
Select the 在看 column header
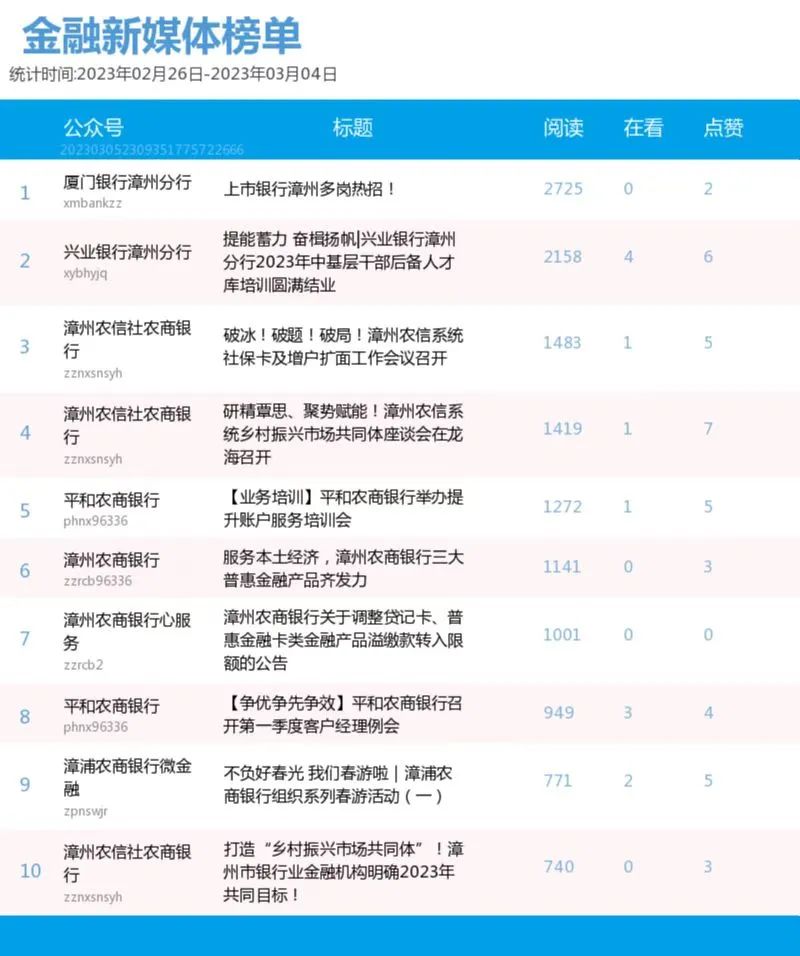643,128
